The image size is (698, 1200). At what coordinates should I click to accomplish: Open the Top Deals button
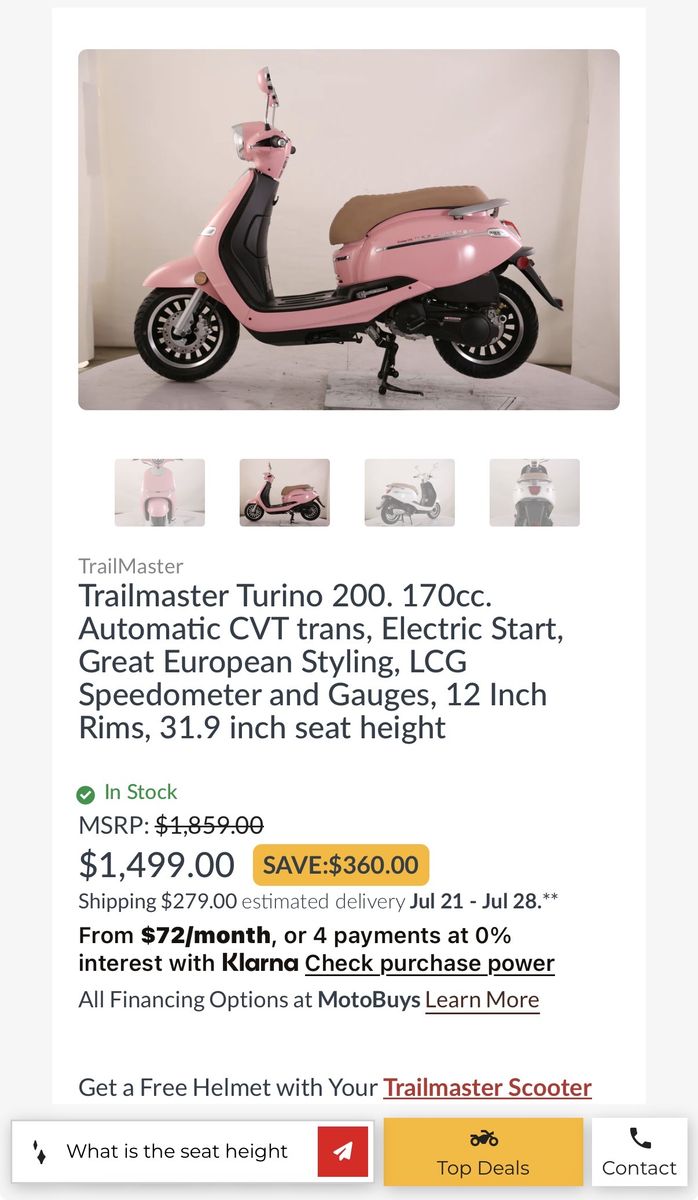[483, 1152]
